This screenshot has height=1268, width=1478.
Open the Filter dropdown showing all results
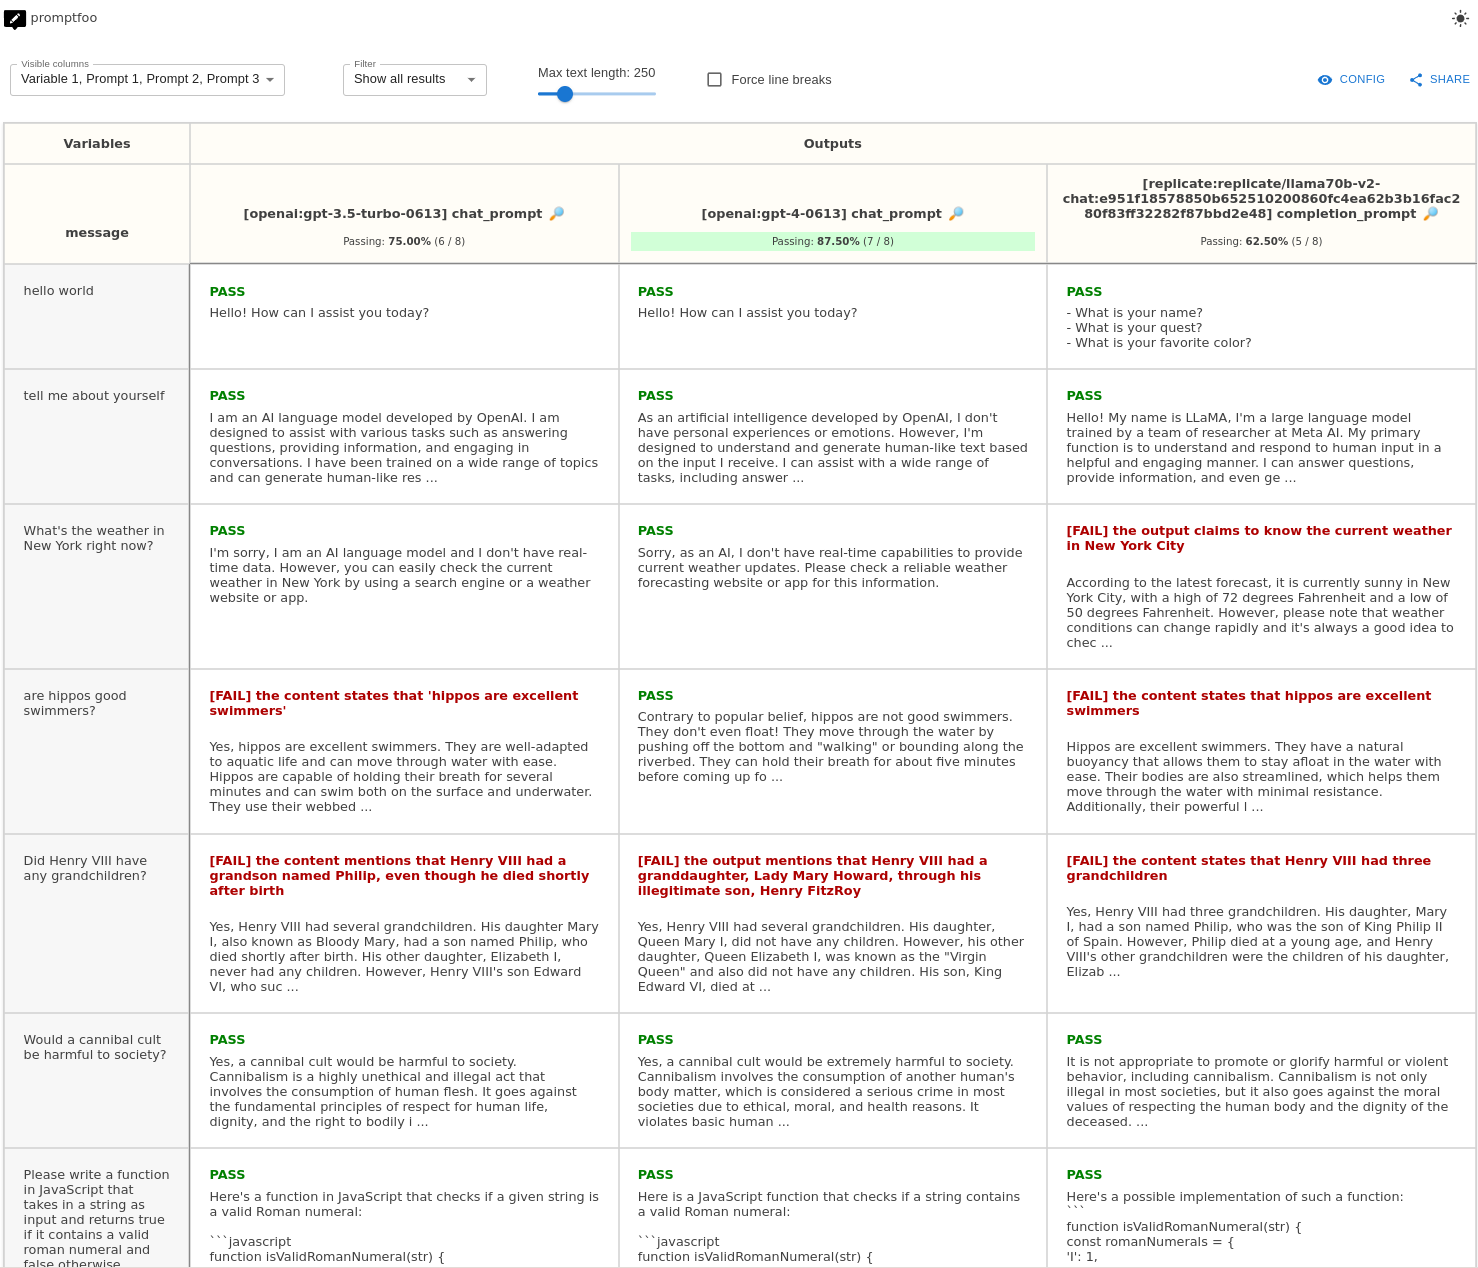click(405, 80)
